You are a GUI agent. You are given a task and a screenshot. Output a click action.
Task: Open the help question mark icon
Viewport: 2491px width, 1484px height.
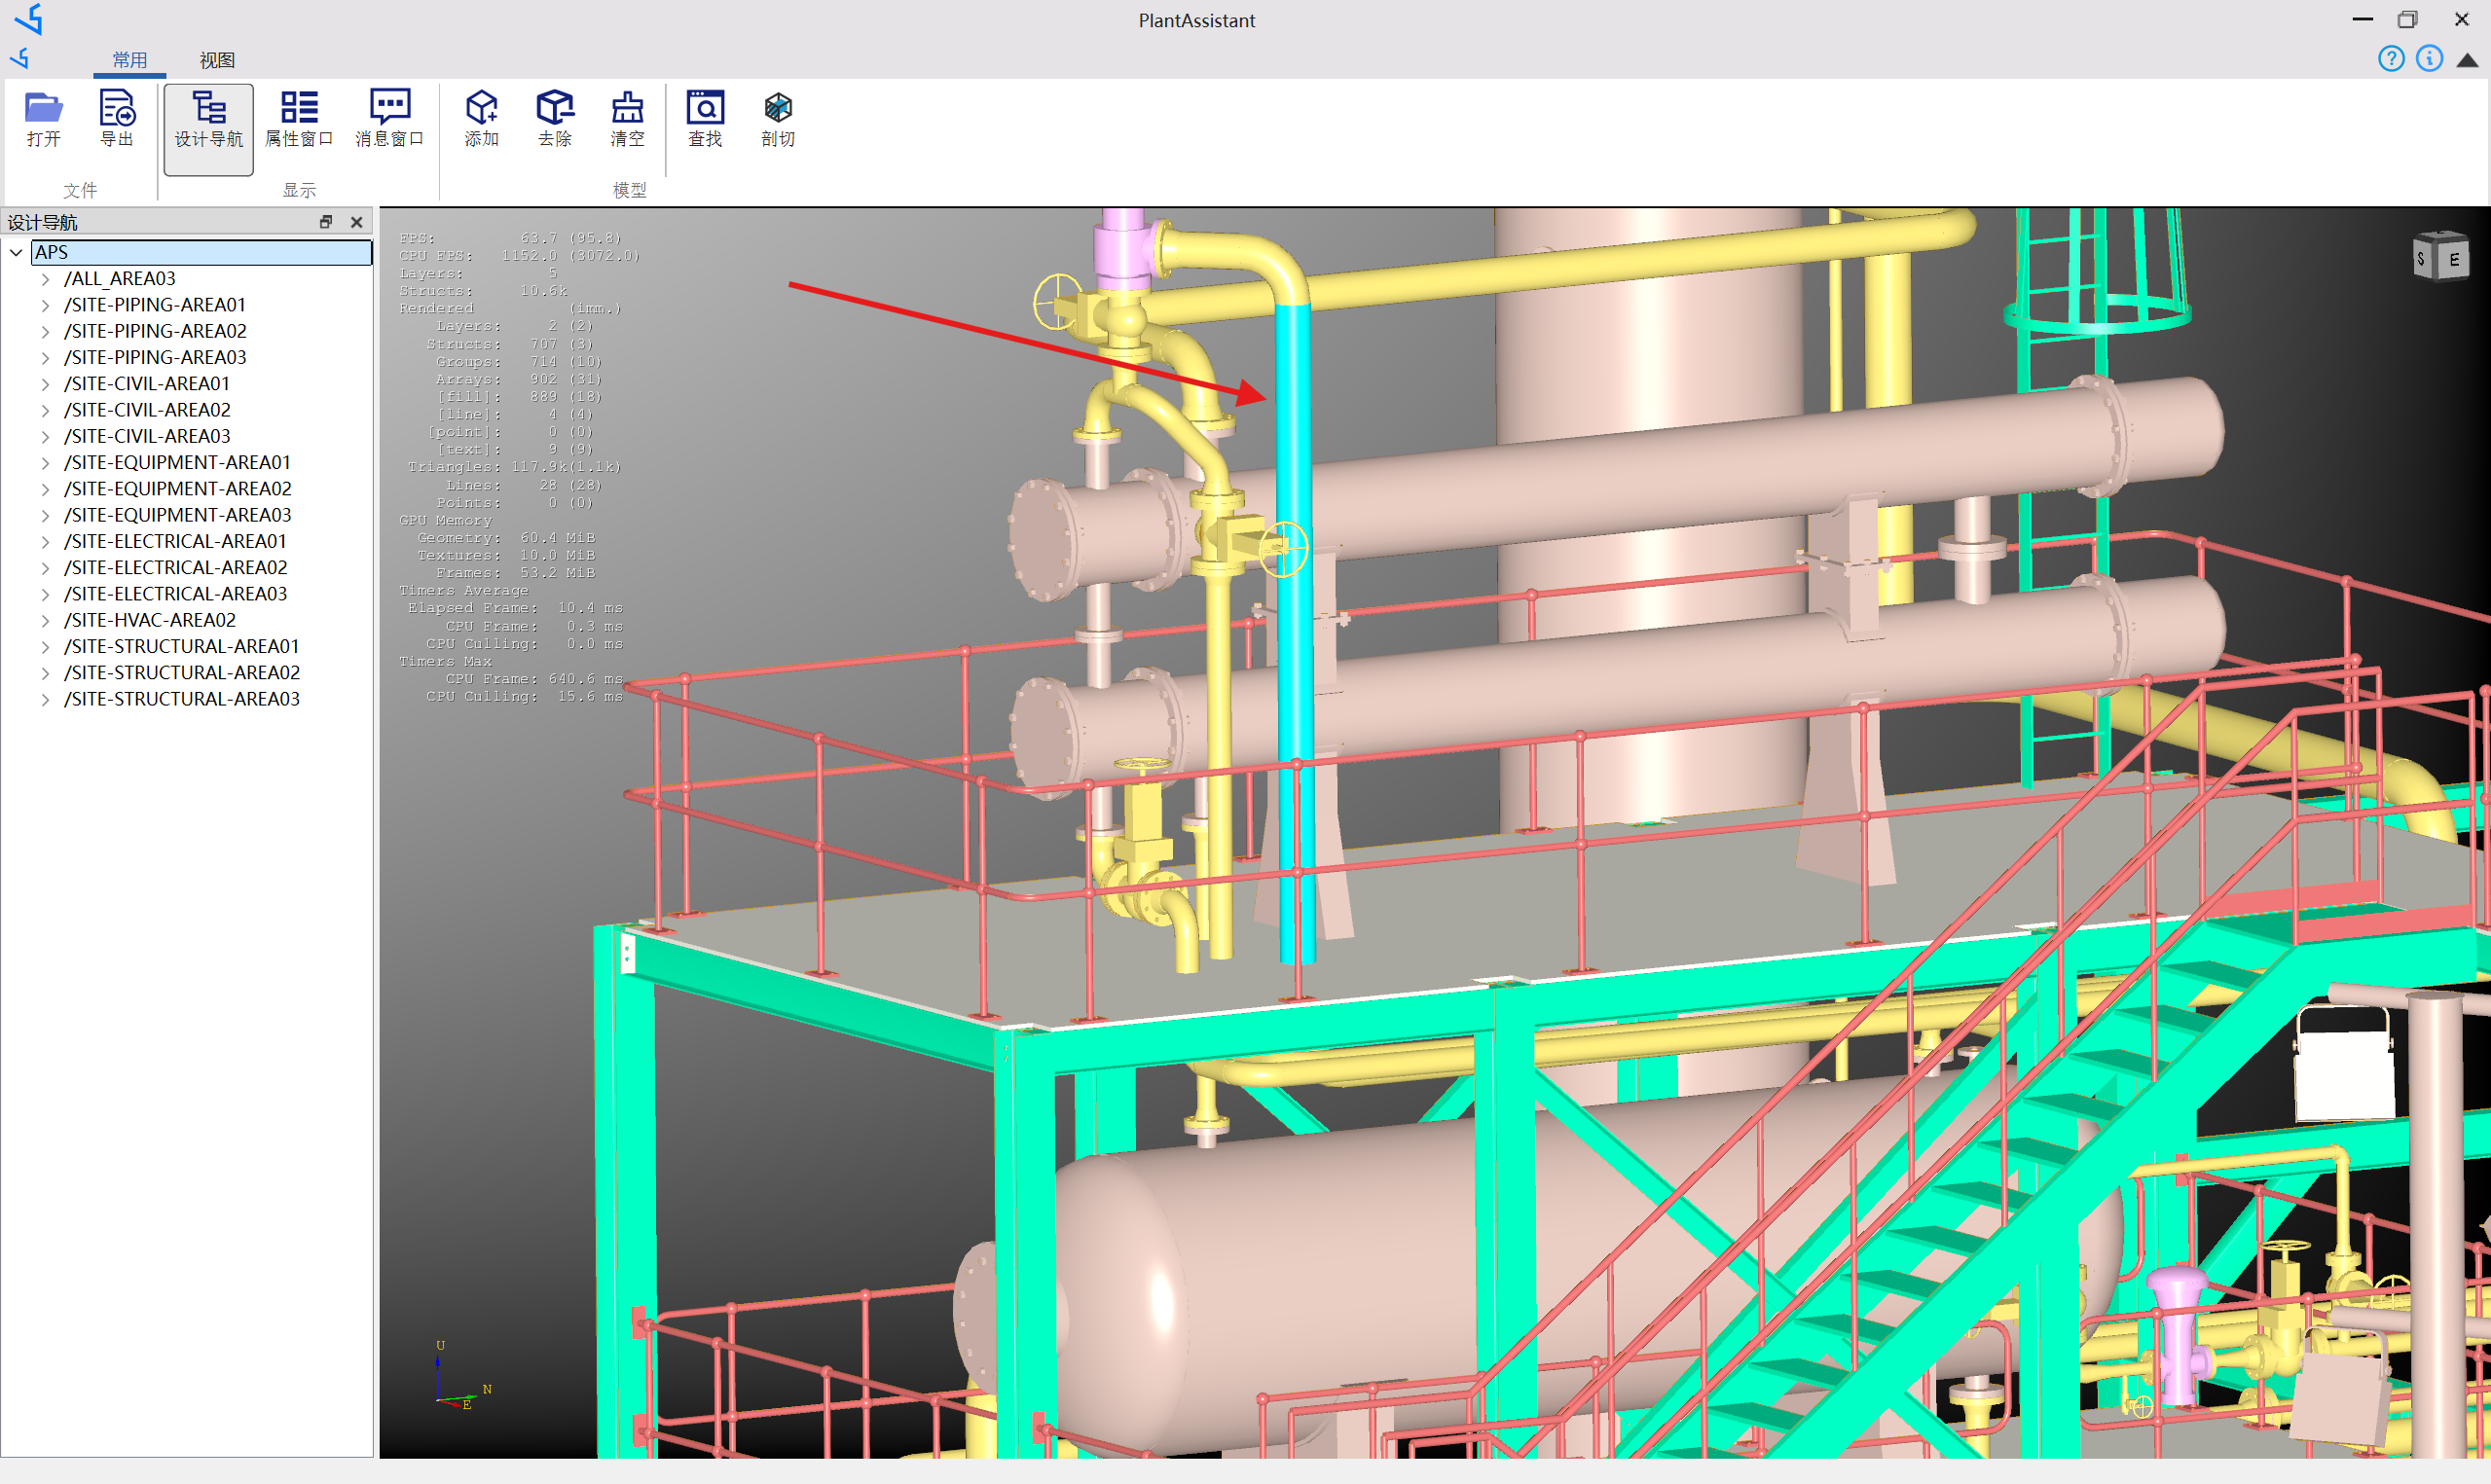point(2390,59)
